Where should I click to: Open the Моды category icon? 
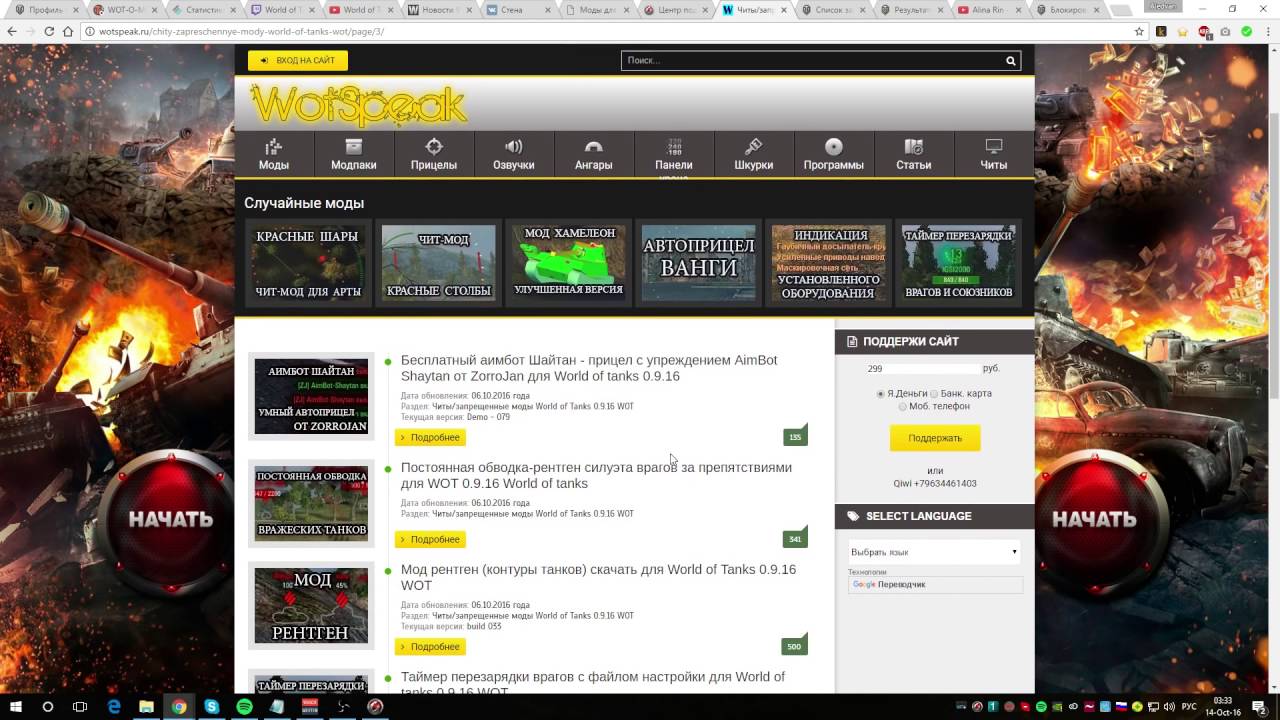(274, 154)
